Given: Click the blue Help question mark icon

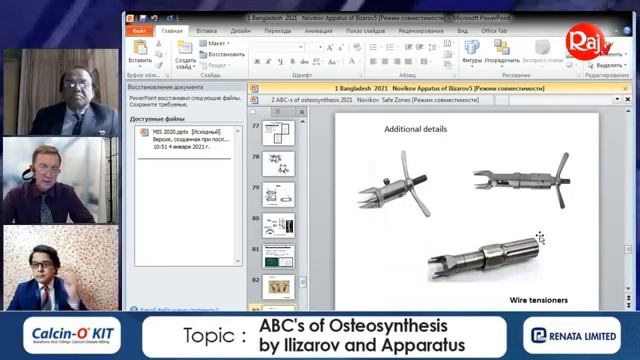Looking at the screenshot, I should pos(627,31).
